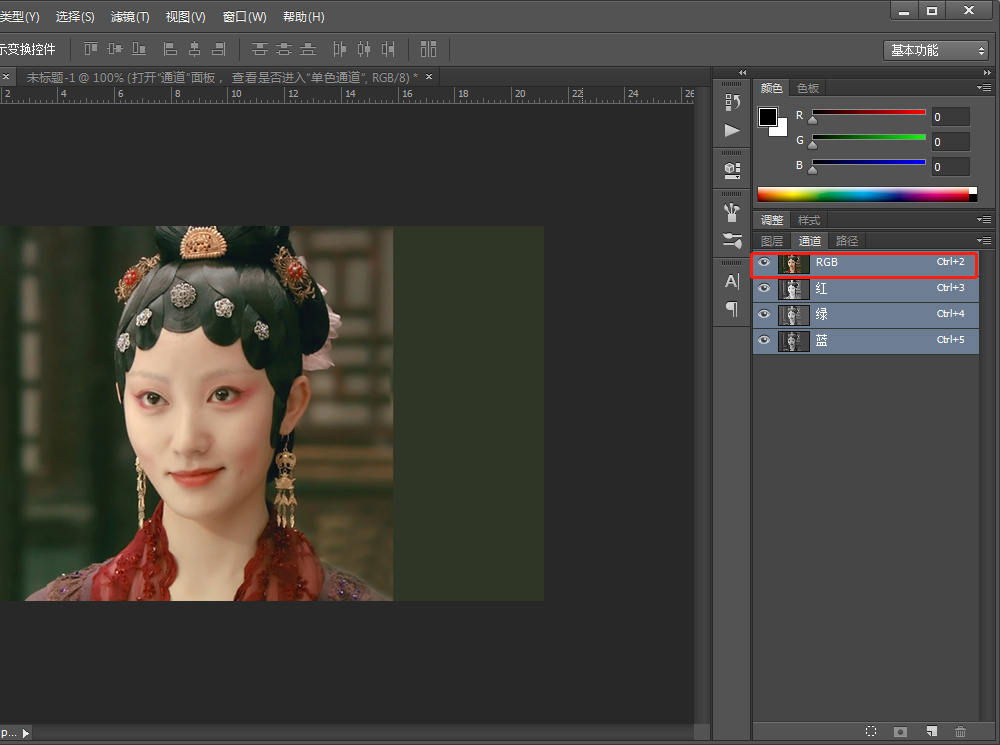1000x745 pixels.
Task: Delete current channel trash icon
Action: [960, 732]
